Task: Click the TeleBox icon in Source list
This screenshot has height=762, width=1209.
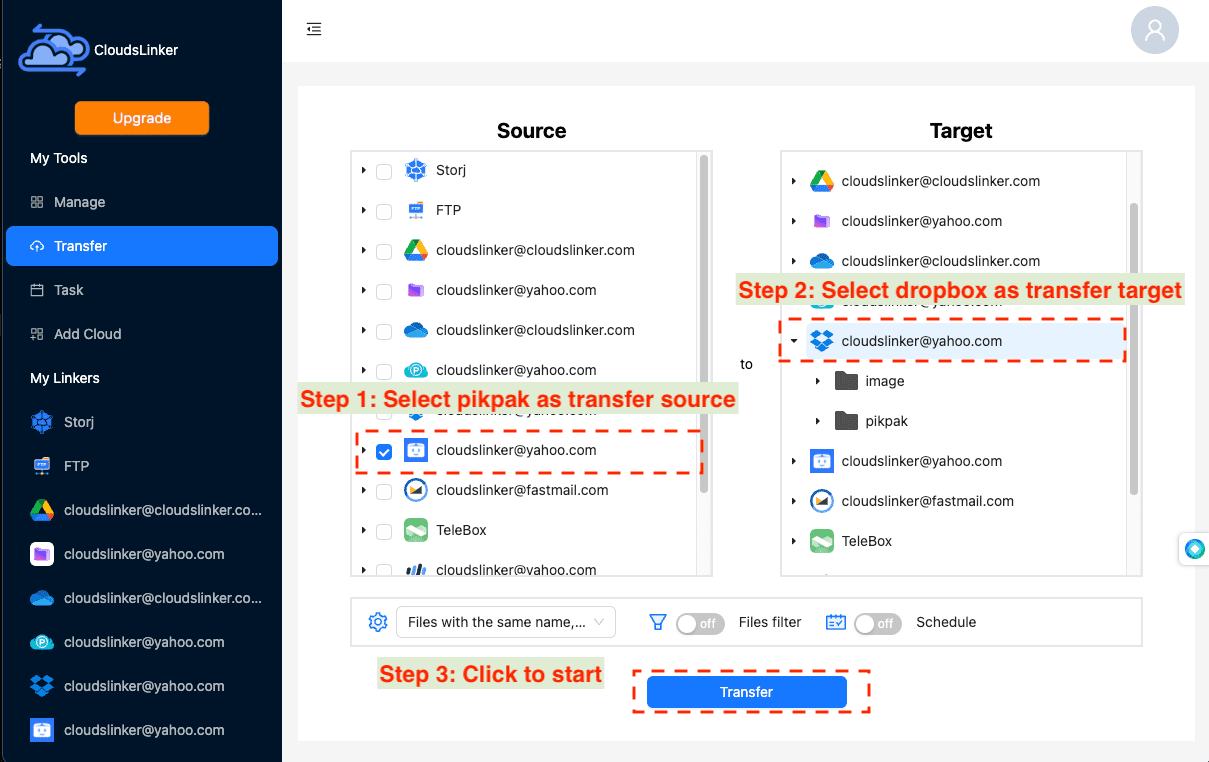Action: [x=416, y=530]
